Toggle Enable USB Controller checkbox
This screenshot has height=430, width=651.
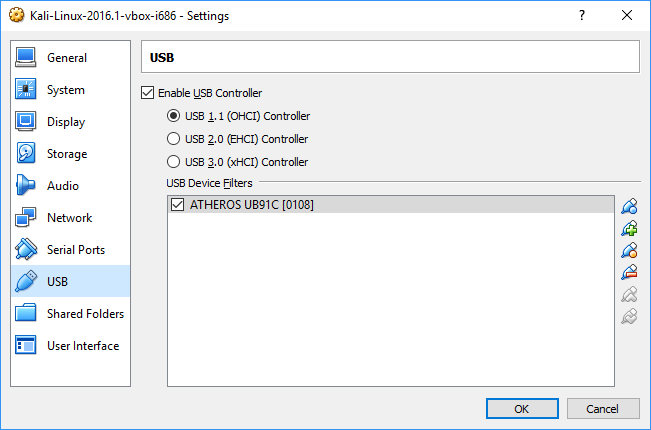tap(147, 93)
